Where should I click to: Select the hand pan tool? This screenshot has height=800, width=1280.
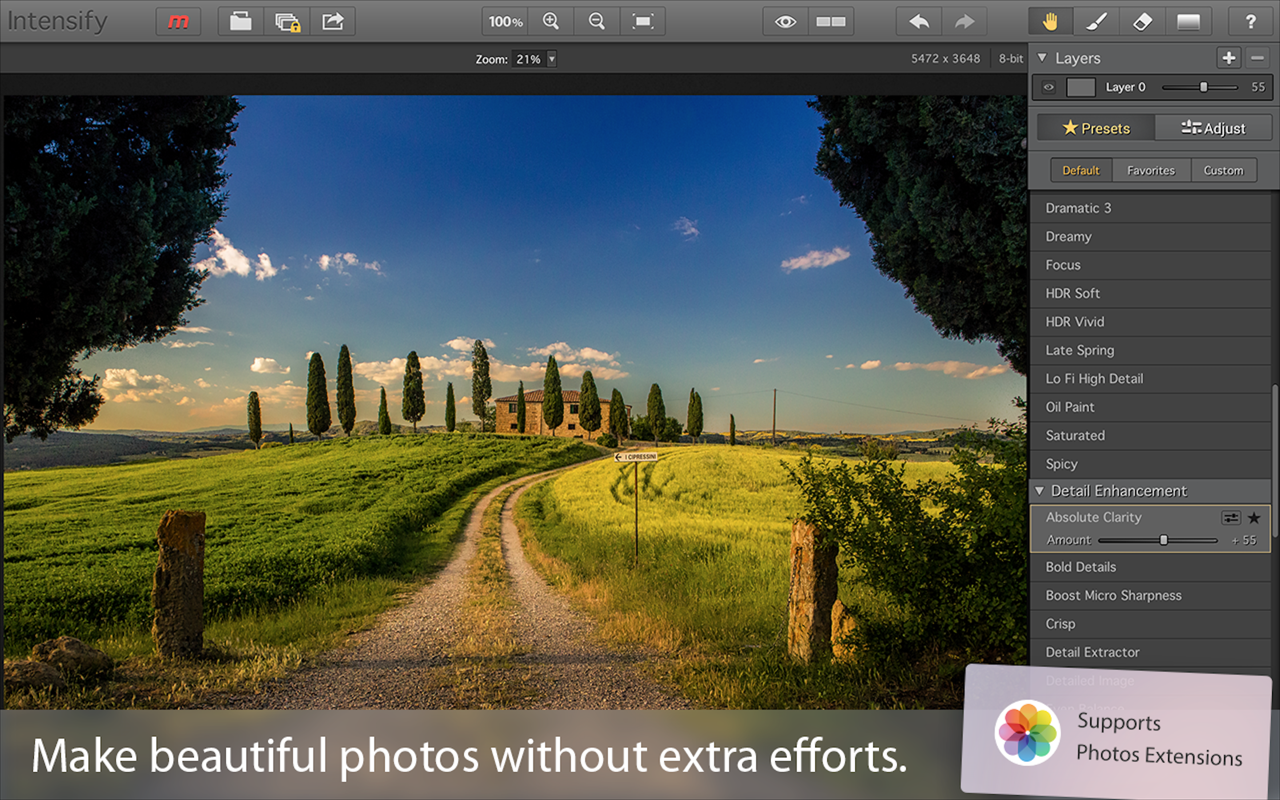point(1051,21)
